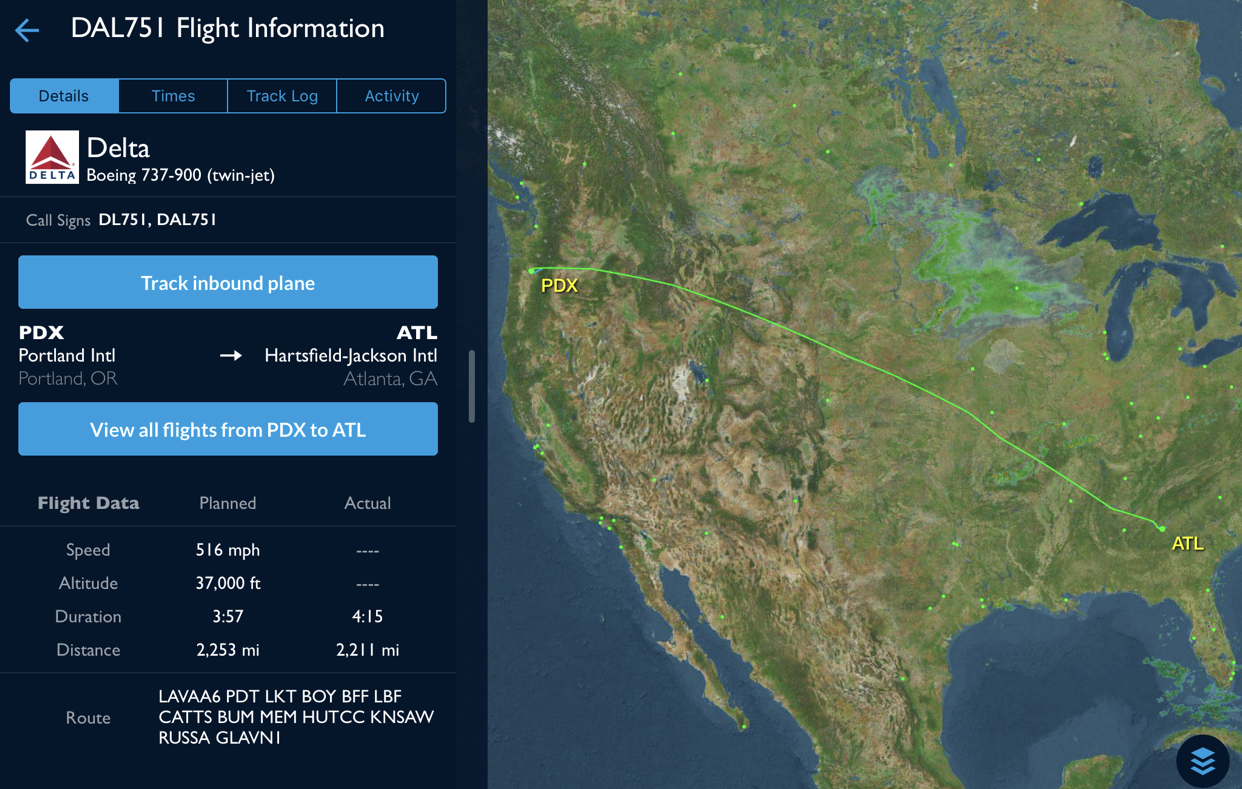Select the Track Log tab

tap(282, 96)
